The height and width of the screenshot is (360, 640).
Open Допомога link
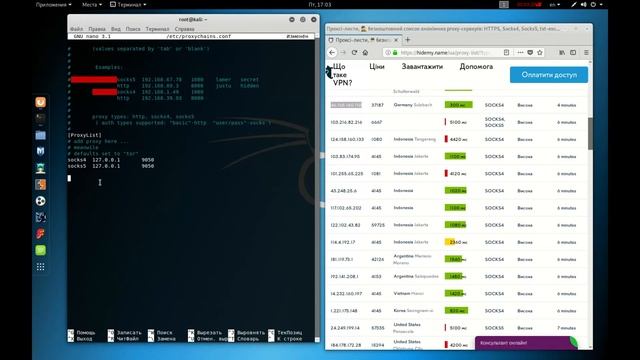click(x=476, y=67)
